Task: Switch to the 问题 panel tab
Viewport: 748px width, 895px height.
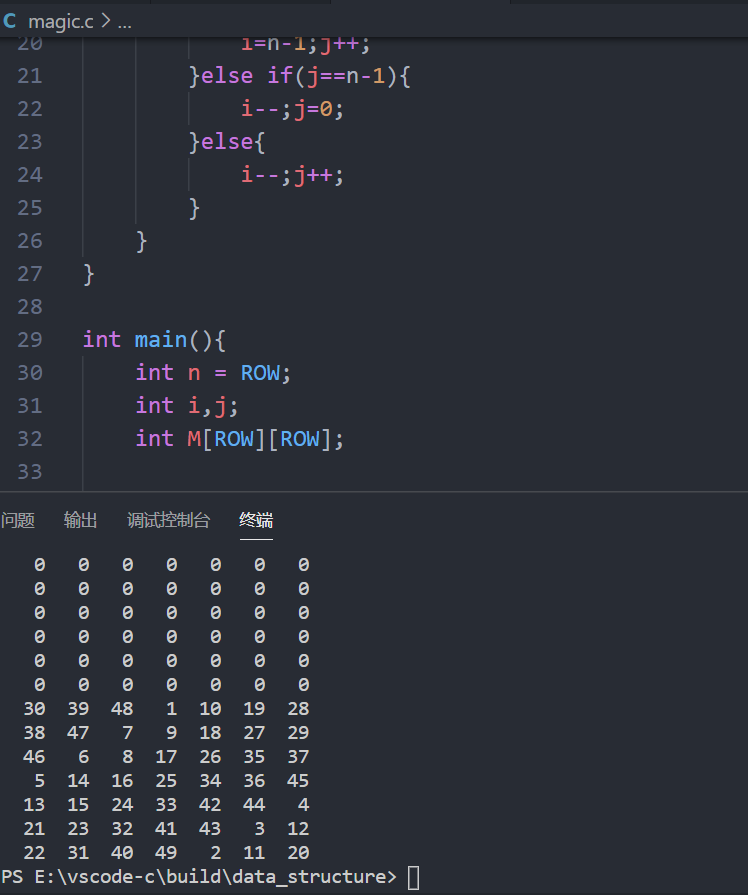Action: click(18, 520)
